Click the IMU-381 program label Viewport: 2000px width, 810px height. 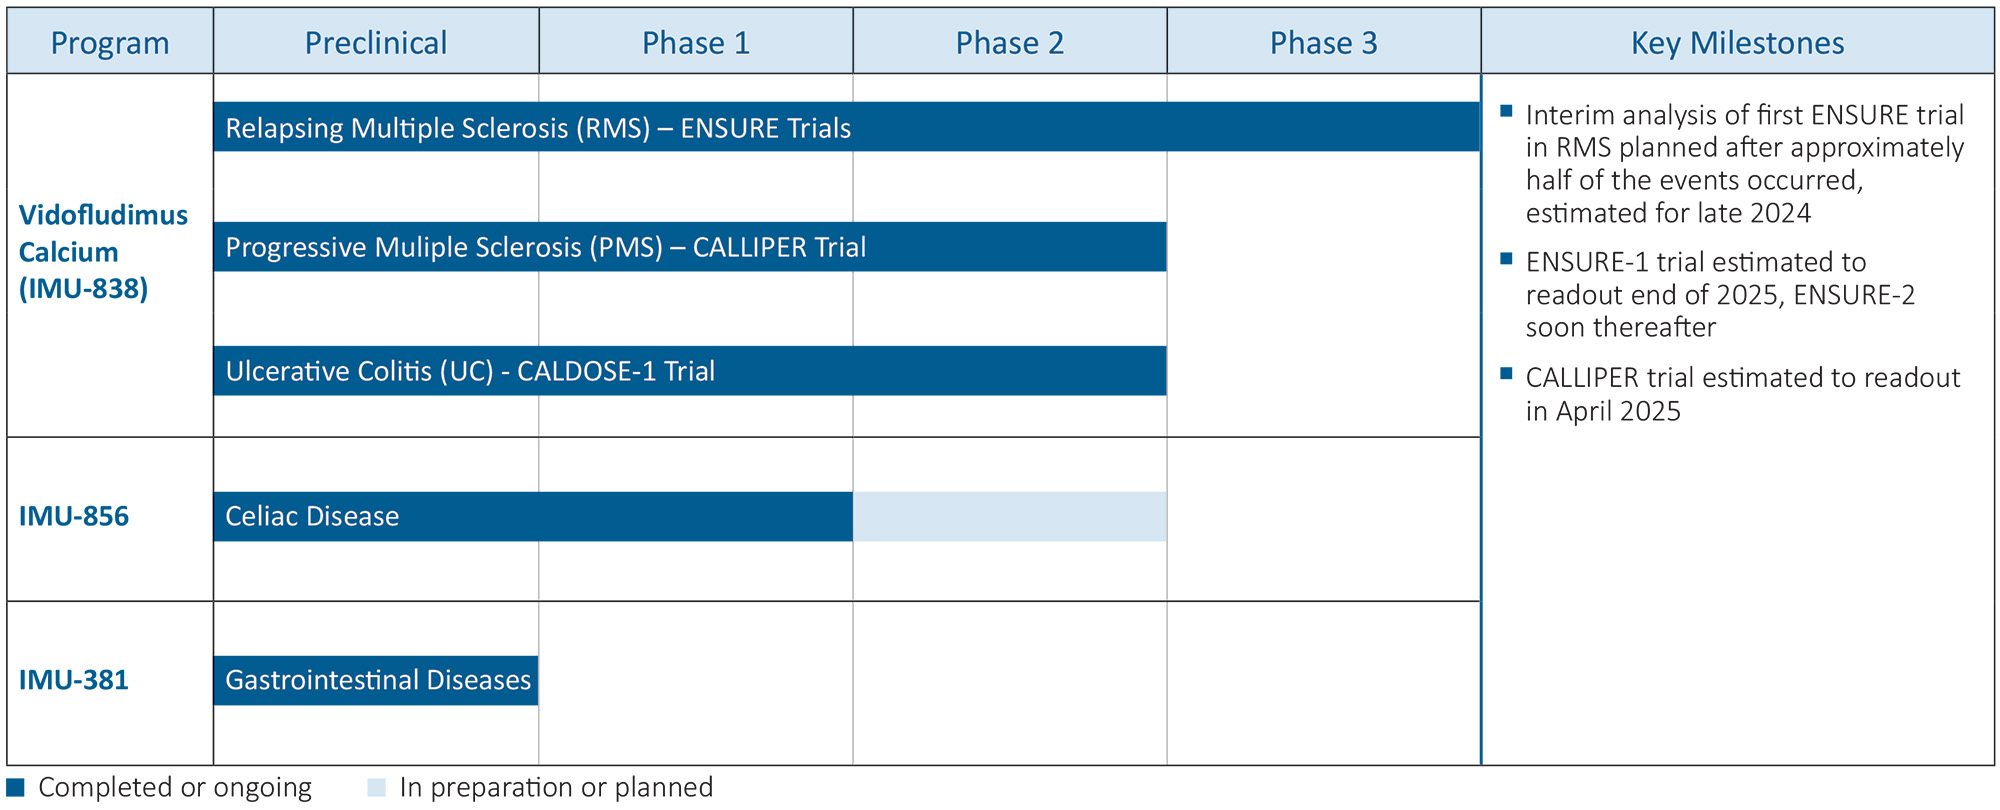click(74, 680)
